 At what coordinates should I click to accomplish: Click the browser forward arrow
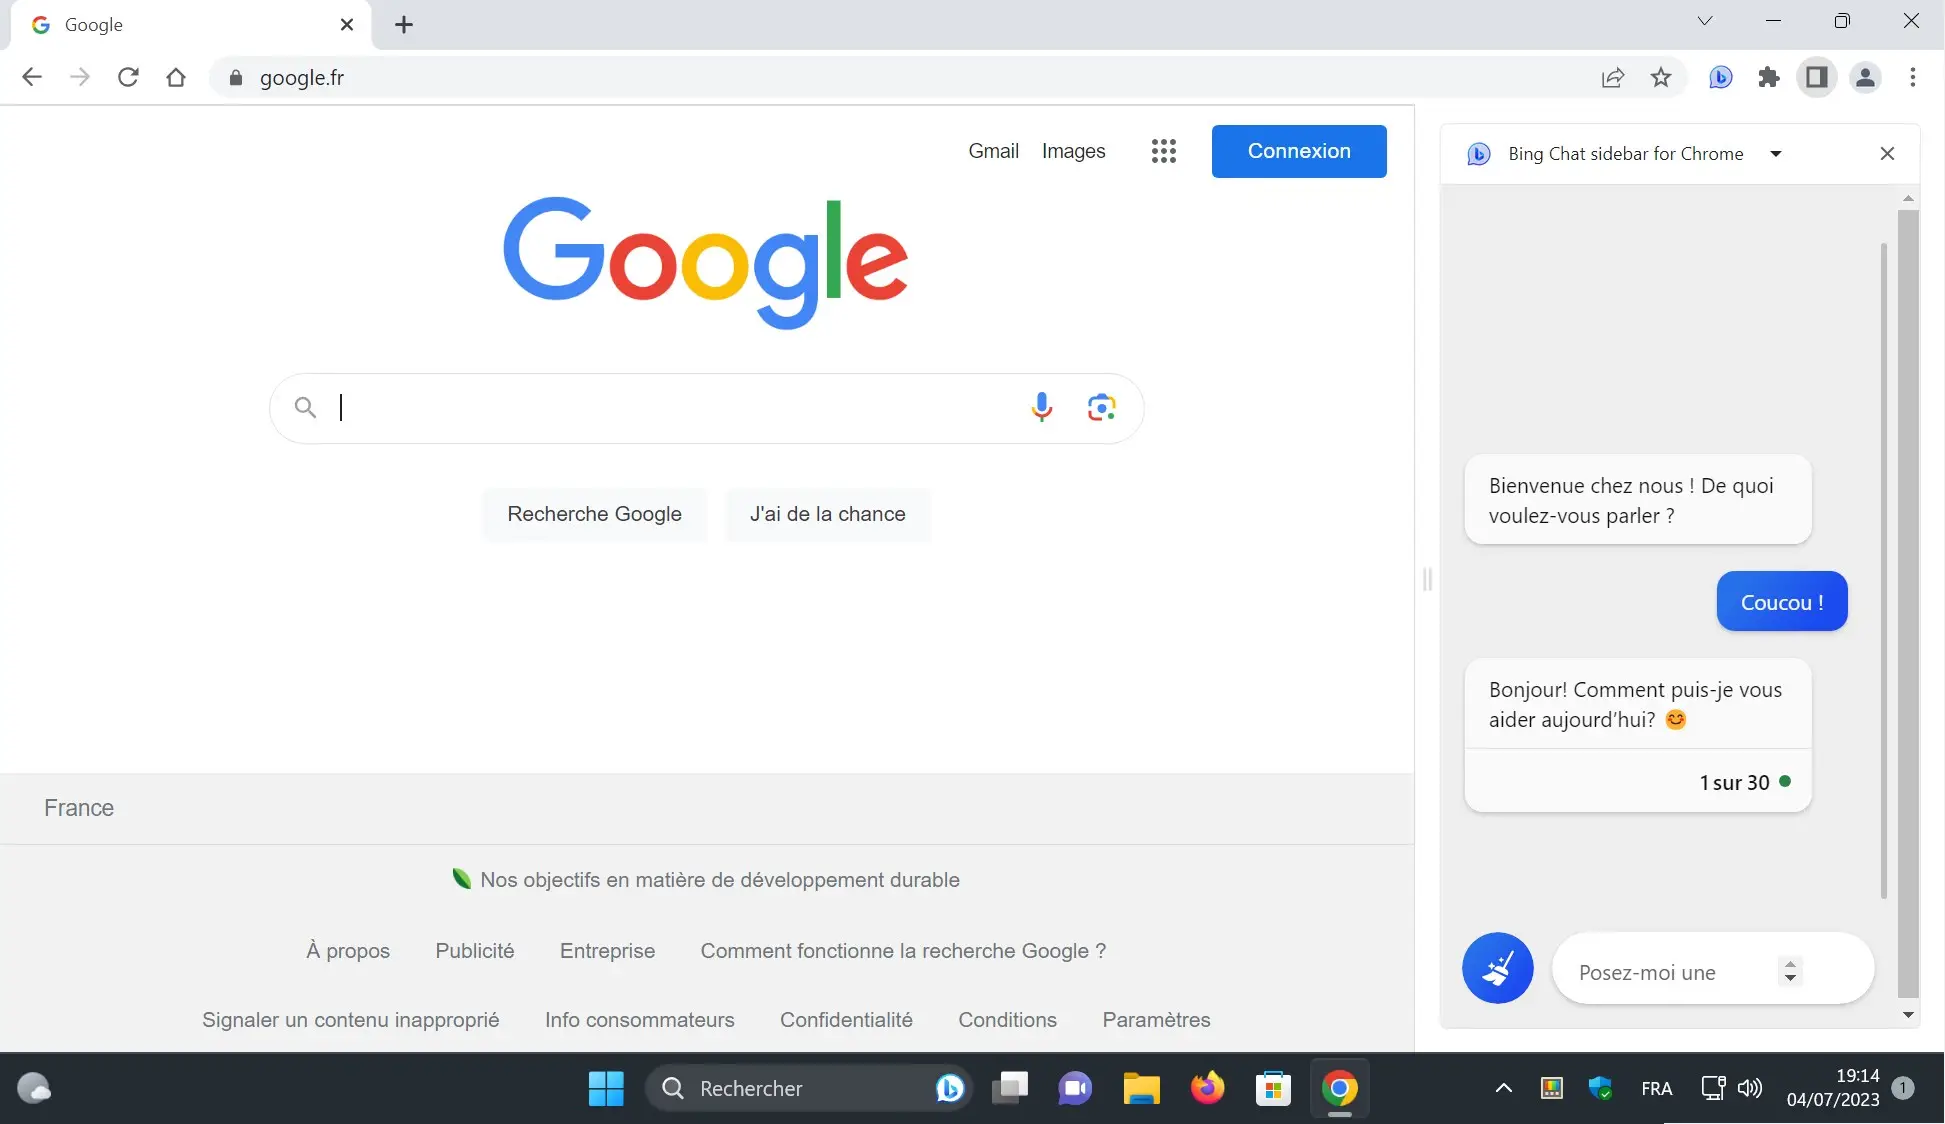pyautogui.click(x=80, y=77)
